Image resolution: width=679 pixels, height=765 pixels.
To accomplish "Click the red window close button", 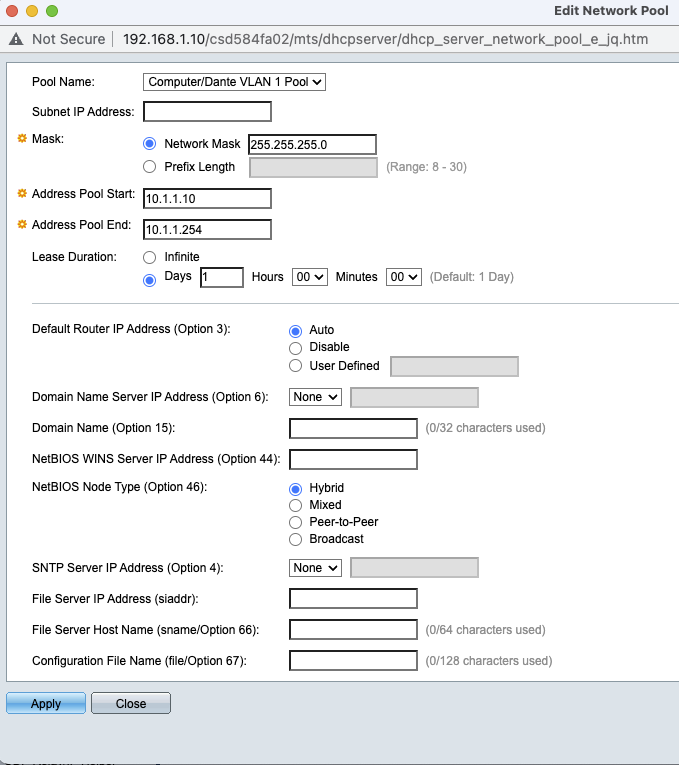I will [12, 11].
